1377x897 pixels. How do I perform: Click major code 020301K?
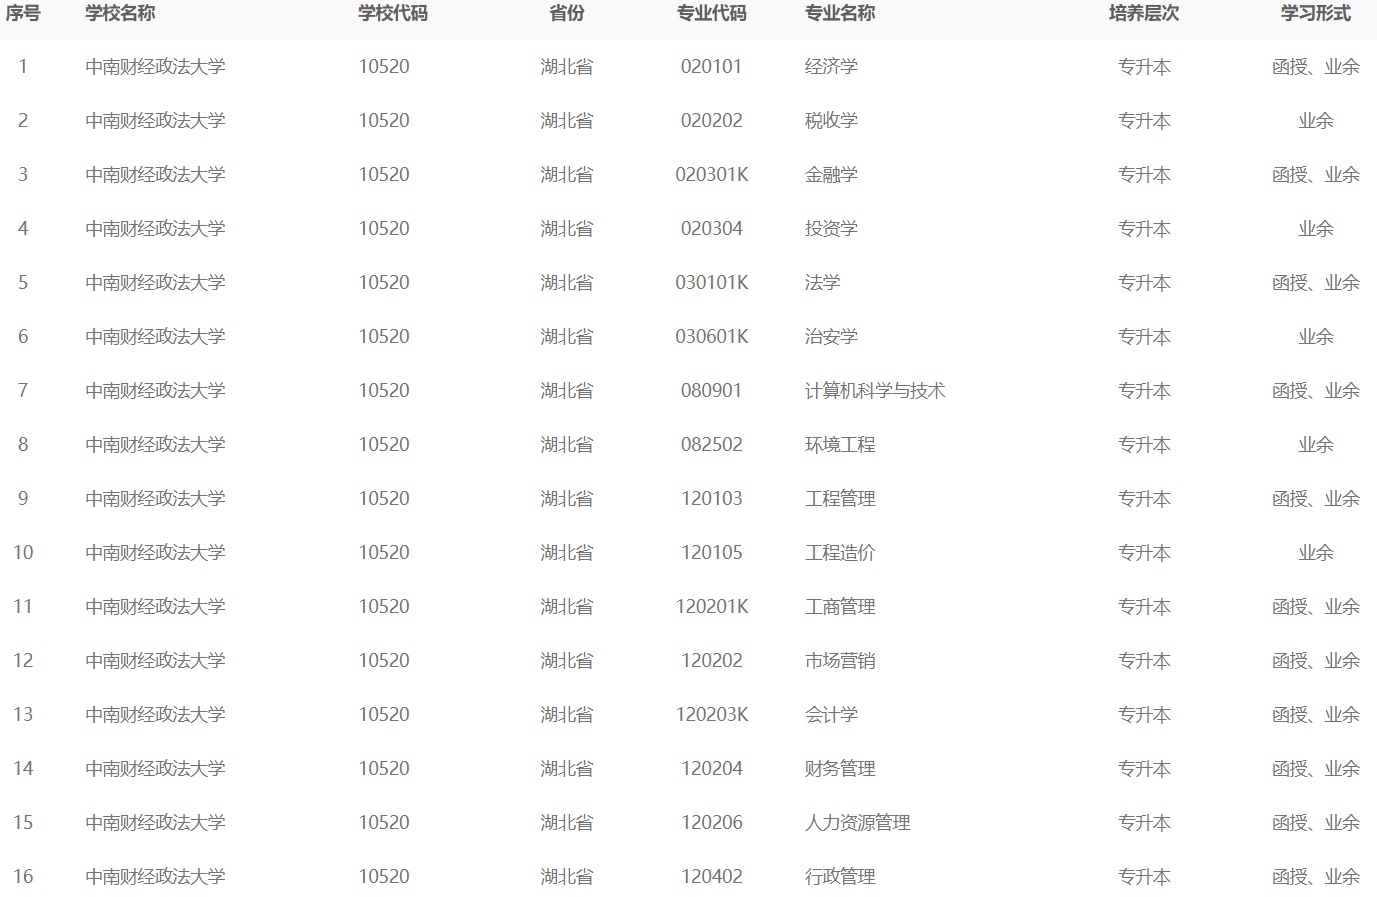[712, 175]
